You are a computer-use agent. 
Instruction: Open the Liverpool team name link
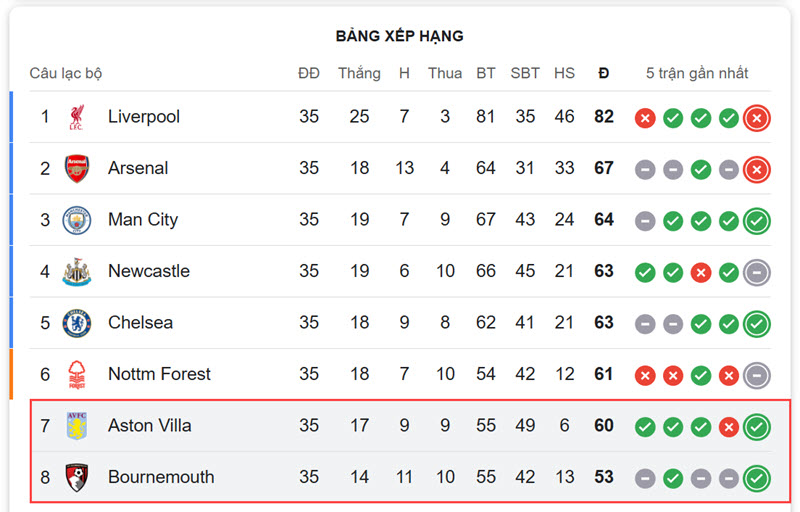[144, 117]
